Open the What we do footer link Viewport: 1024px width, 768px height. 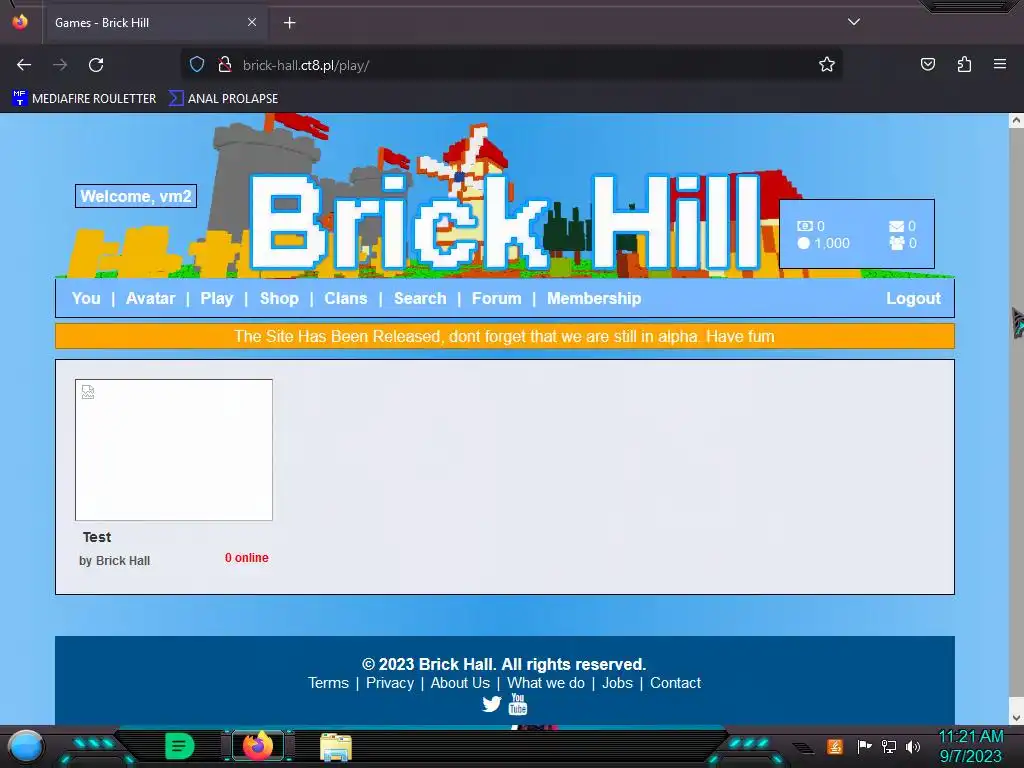tap(546, 683)
